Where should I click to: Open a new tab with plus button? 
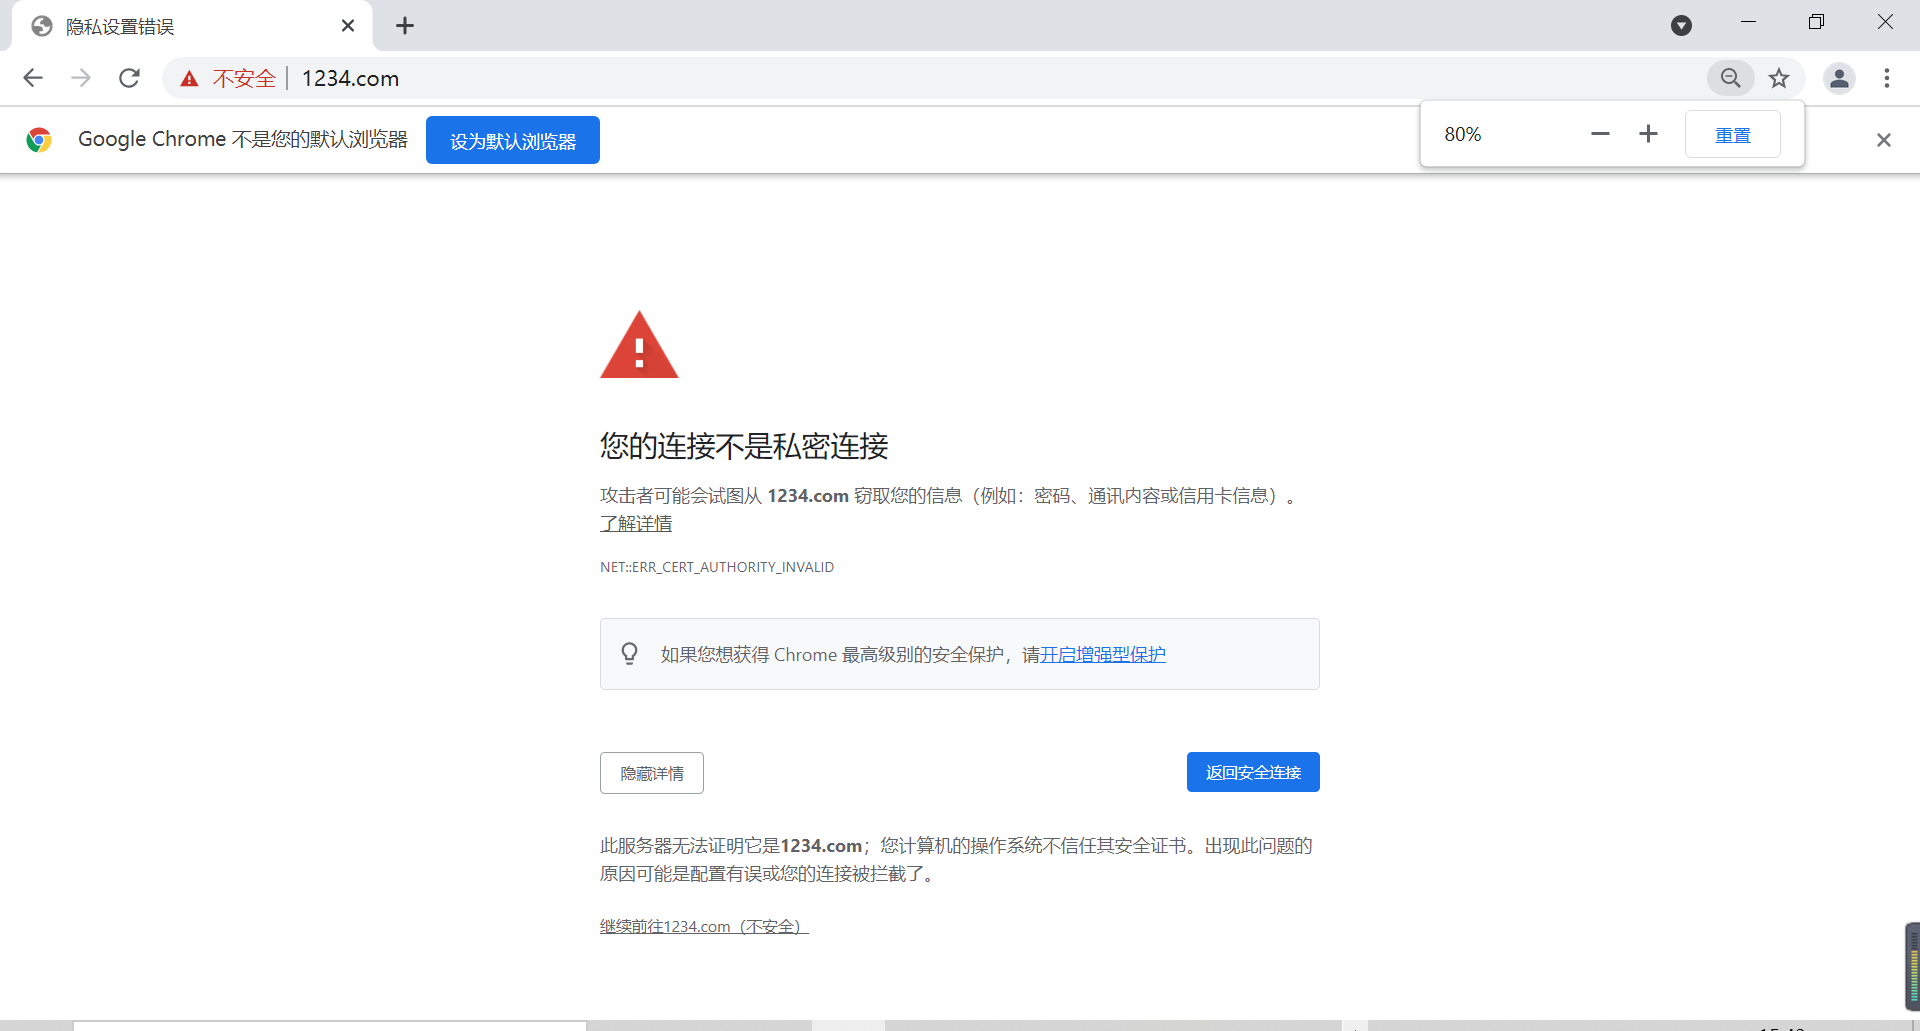405,26
